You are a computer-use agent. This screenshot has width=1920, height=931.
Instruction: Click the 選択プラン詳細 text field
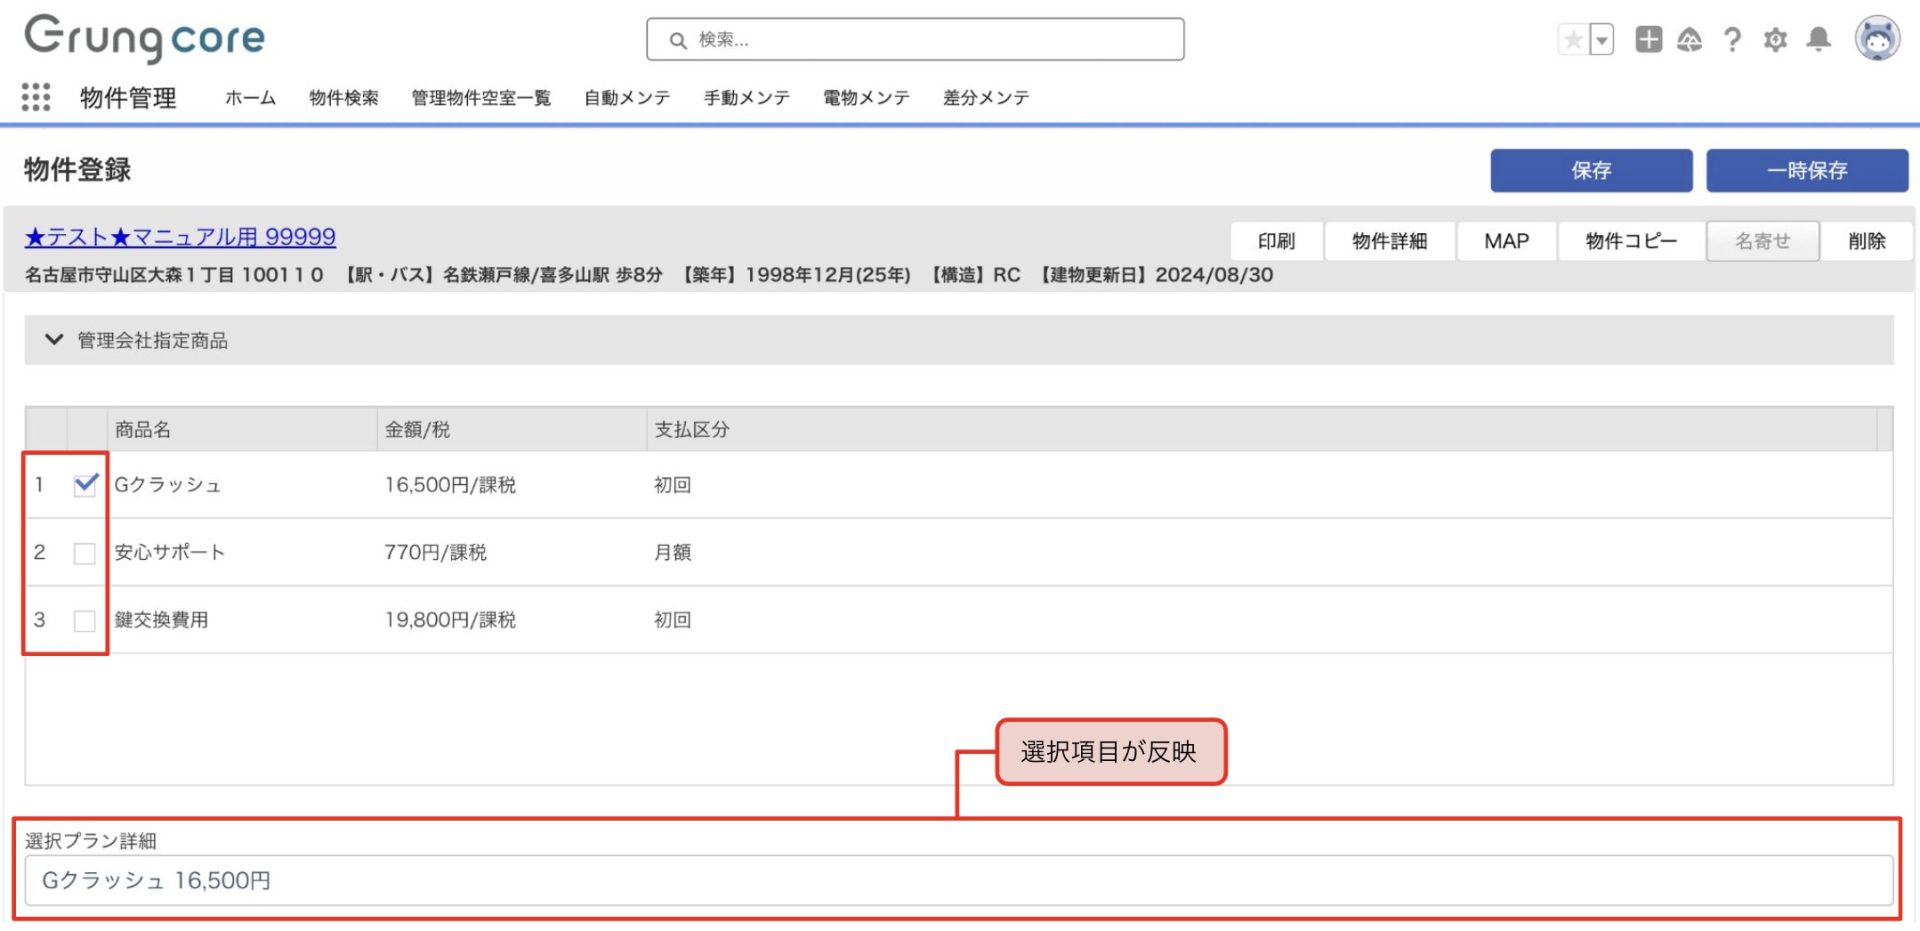coord(958,880)
